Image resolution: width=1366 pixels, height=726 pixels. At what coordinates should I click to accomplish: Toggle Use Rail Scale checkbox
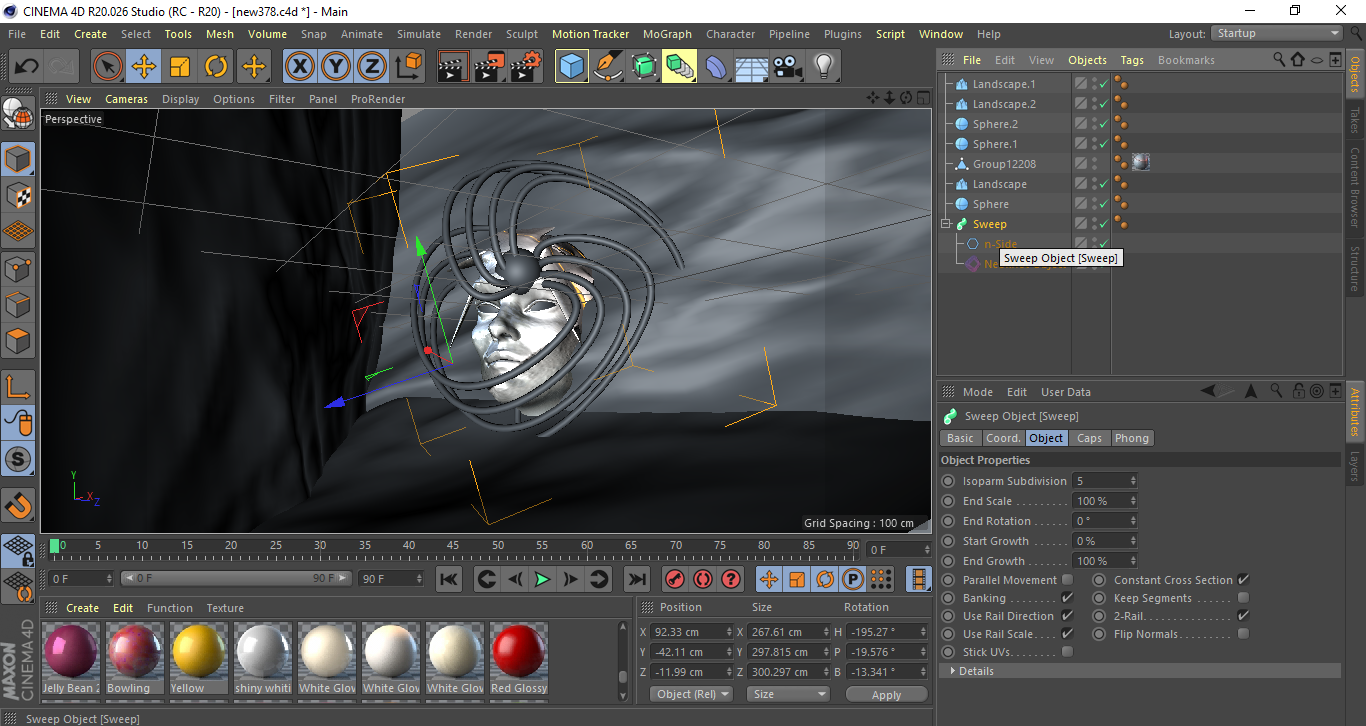[1067, 634]
